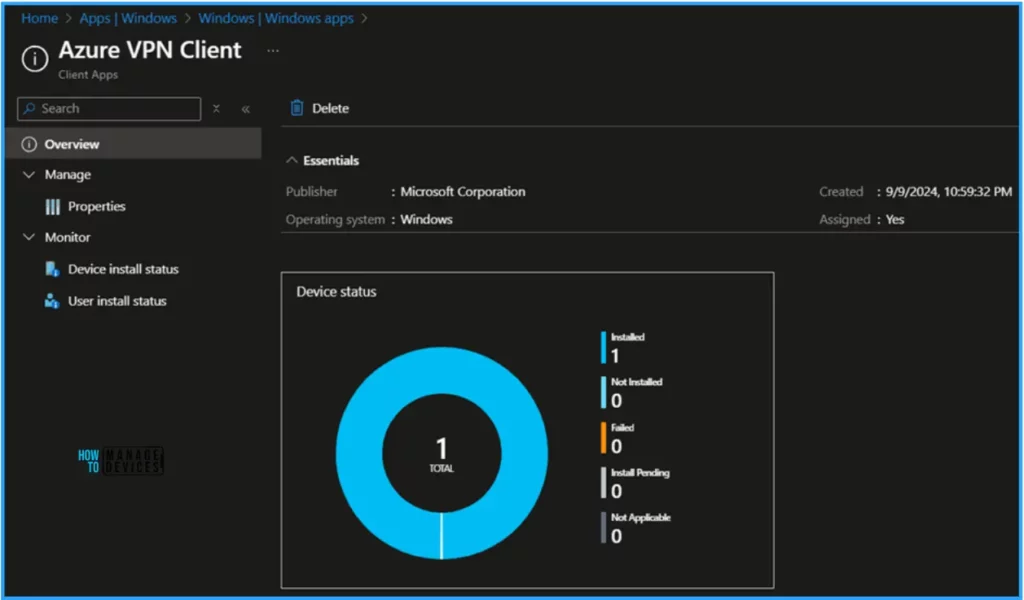Screen dimensions: 1024x600
Task: Open User install status page
Action: 118,301
